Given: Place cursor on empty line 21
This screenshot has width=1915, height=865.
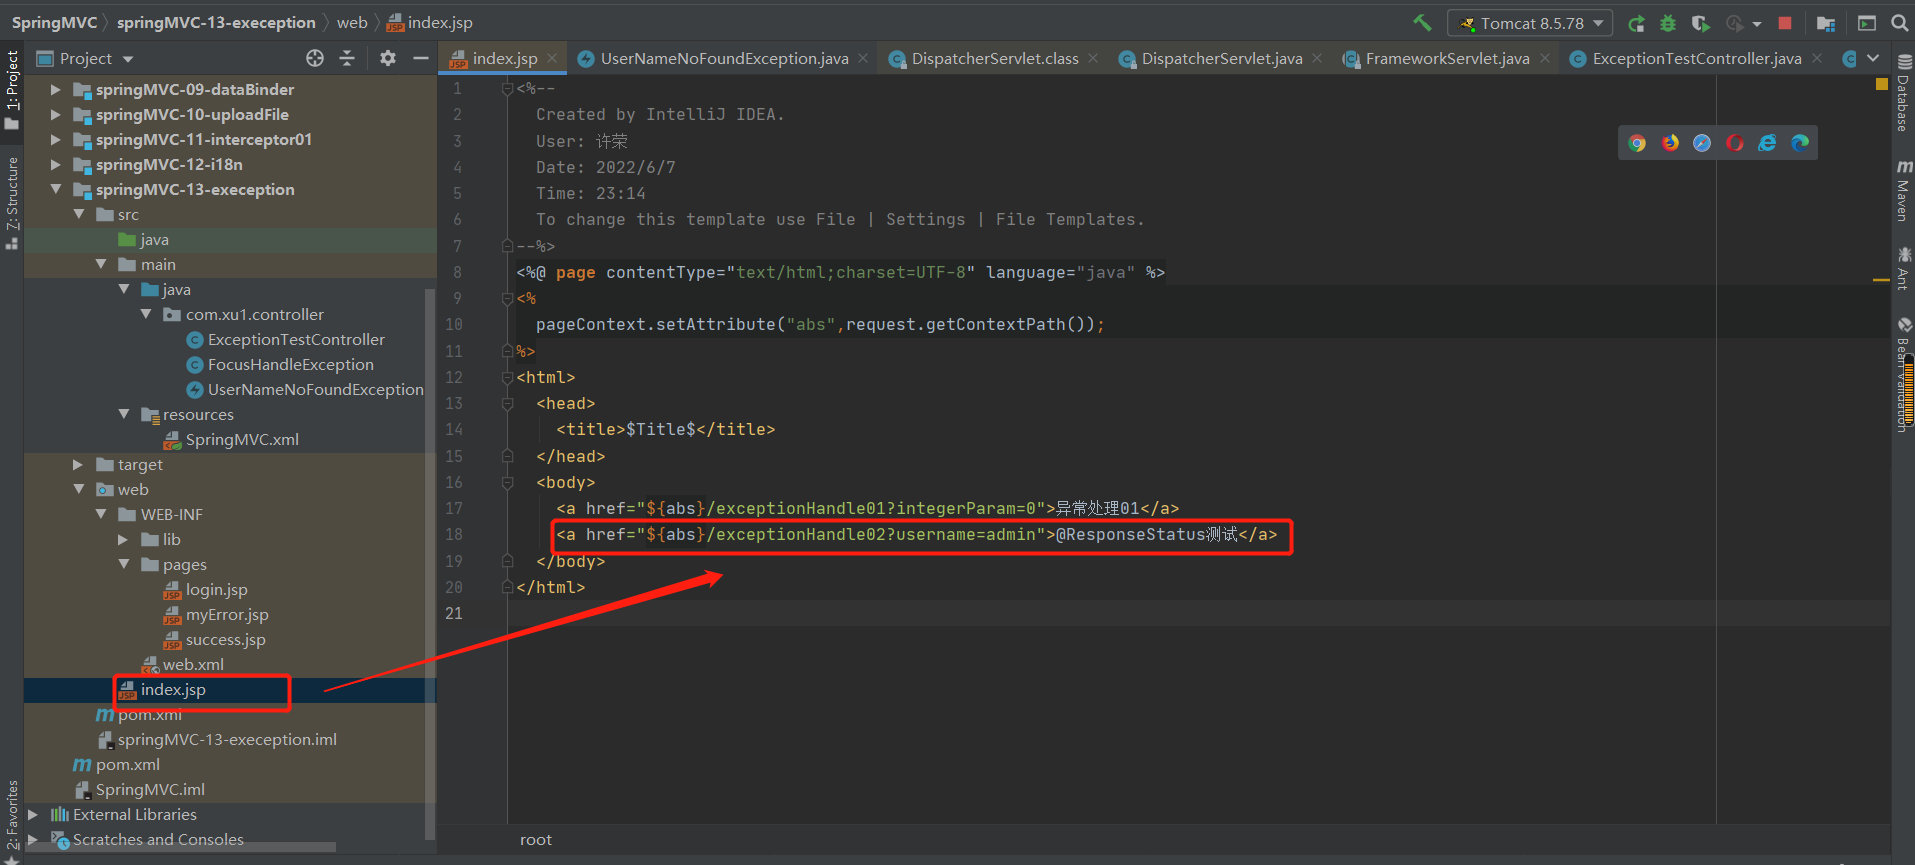Looking at the screenshot, I should (x=1200, y=613).
